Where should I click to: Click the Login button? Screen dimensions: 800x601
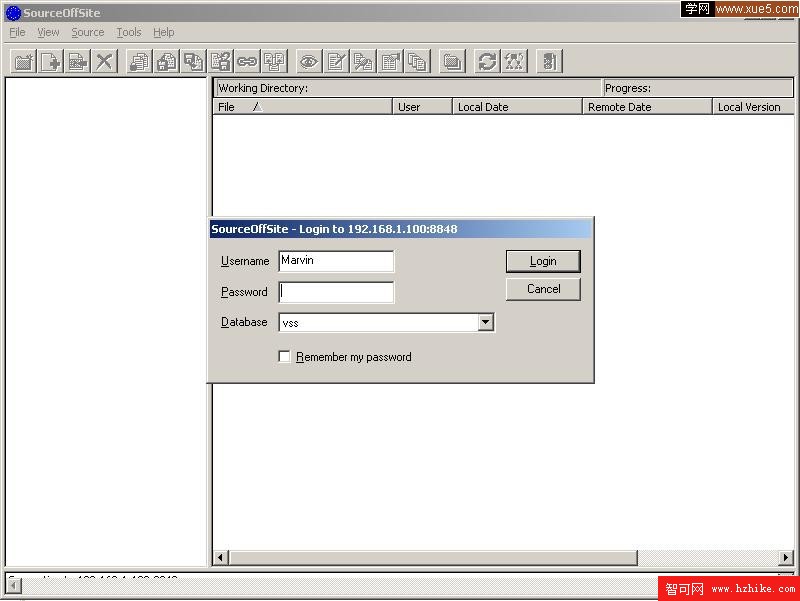point(543,261)
